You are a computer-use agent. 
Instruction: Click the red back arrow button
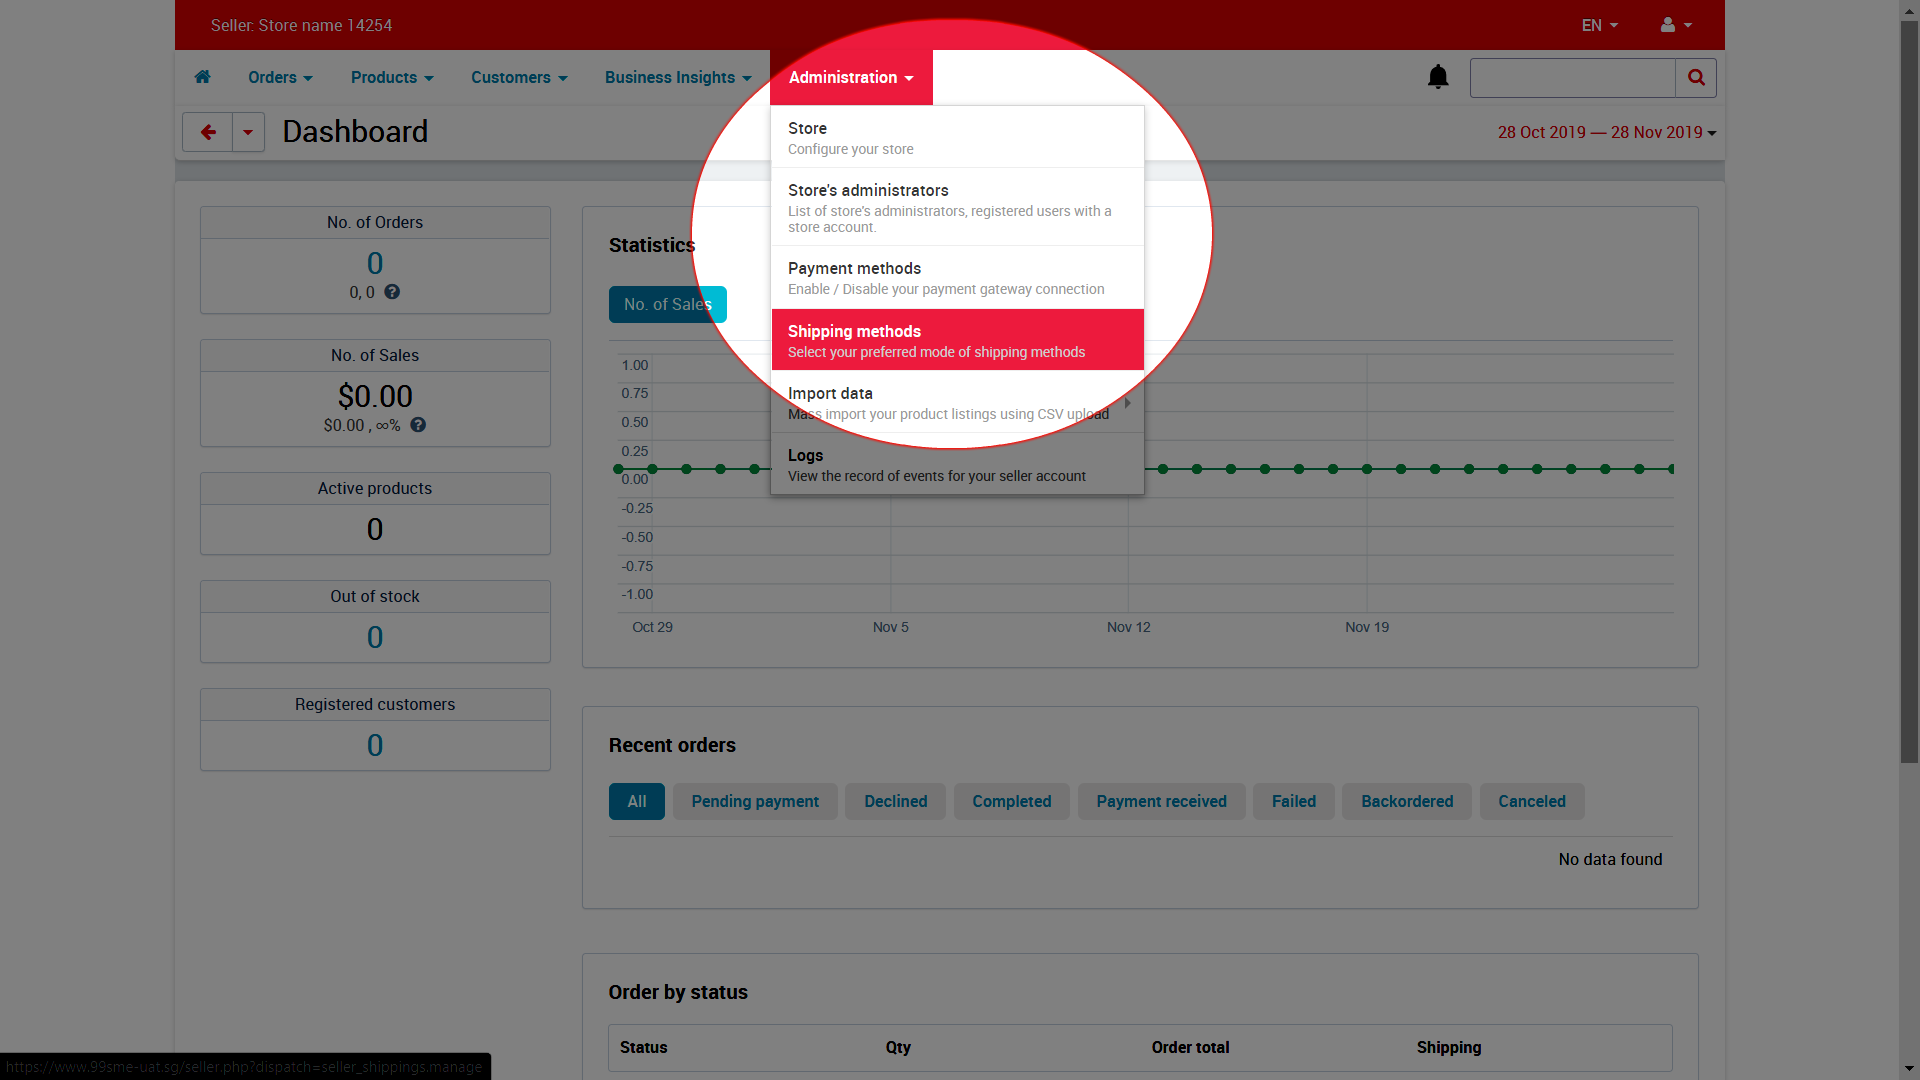point(208,132)
